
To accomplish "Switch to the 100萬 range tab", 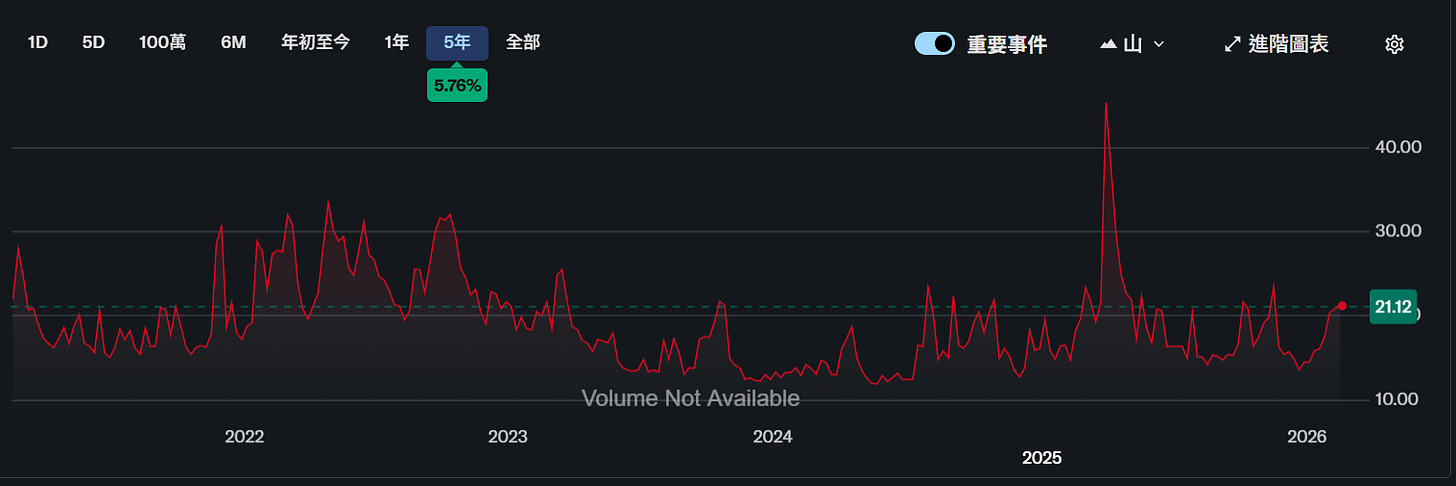I will [x=162, y=43].
